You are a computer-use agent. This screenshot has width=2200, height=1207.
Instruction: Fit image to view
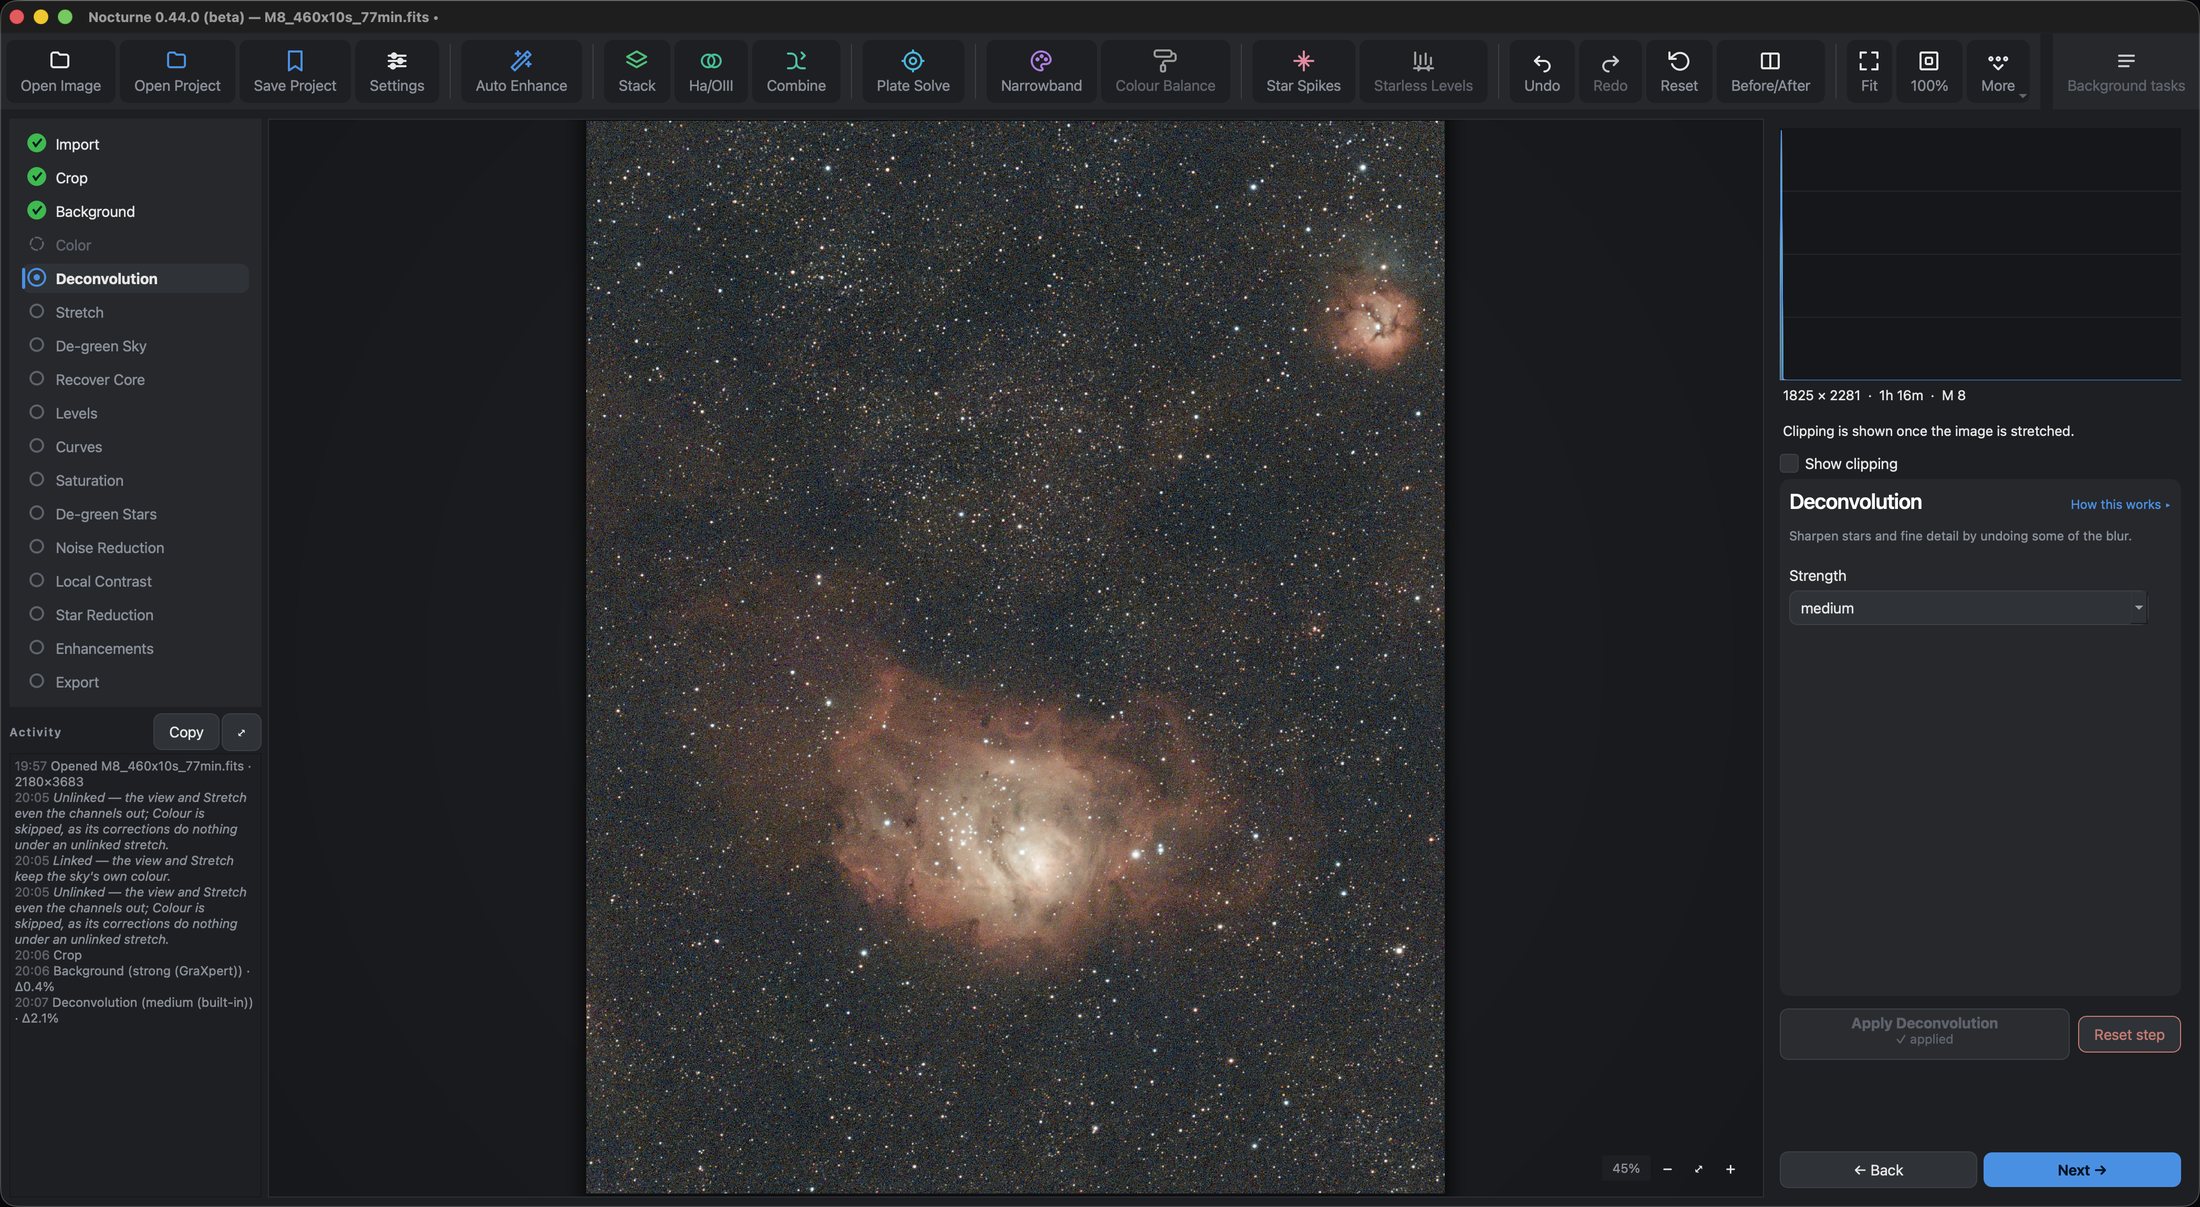tap(1868, 71)
